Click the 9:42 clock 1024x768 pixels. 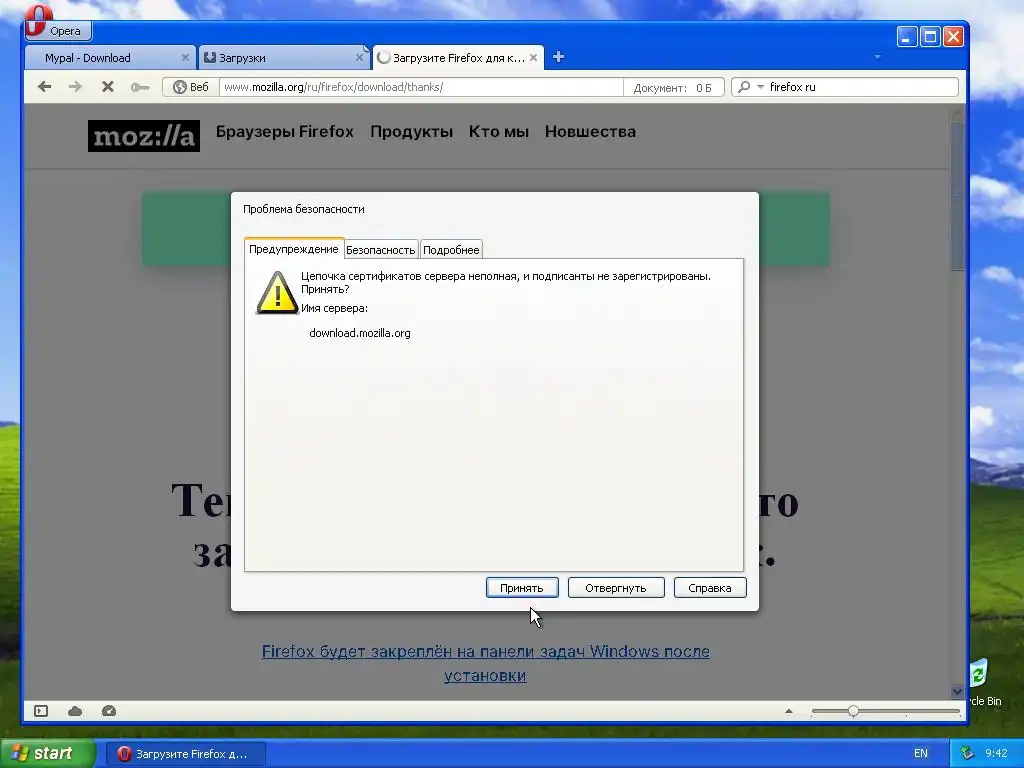[x=996, y=754]
